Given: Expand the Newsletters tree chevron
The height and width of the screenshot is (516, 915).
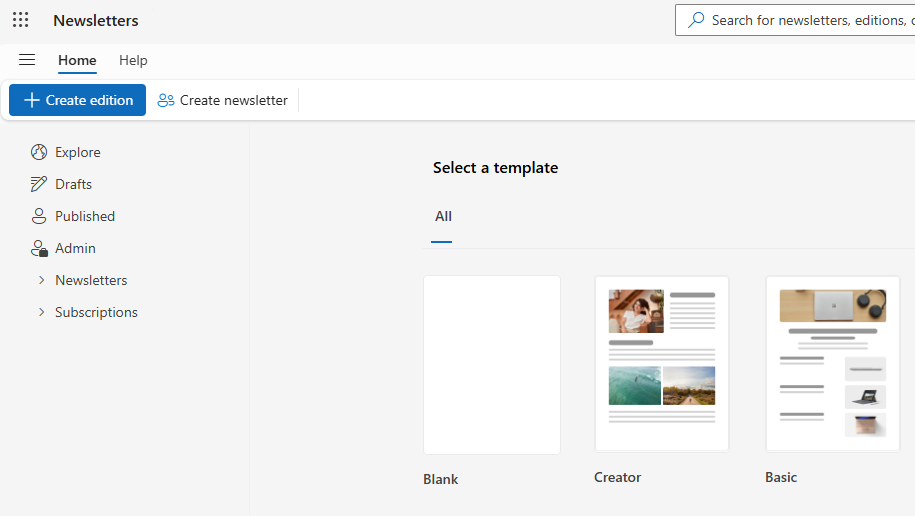Looking at the screenshot, I should [x=41, y=280].
